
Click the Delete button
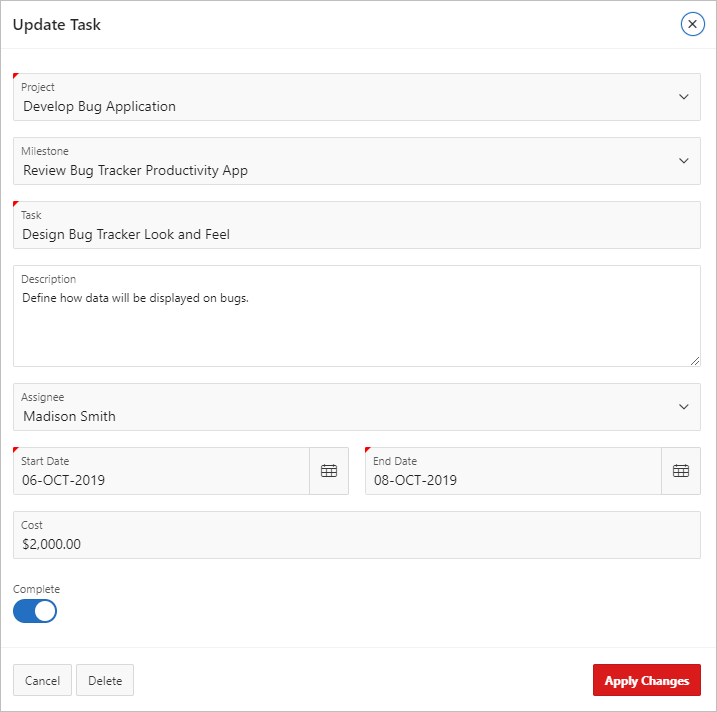click(x=105, y=680)
